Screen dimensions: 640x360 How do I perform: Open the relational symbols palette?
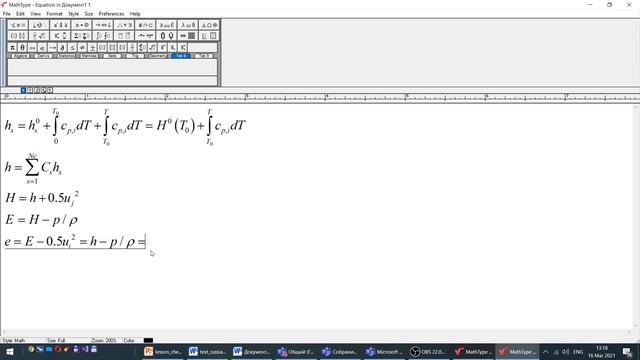pyautogui.click(x=18, y=25)
